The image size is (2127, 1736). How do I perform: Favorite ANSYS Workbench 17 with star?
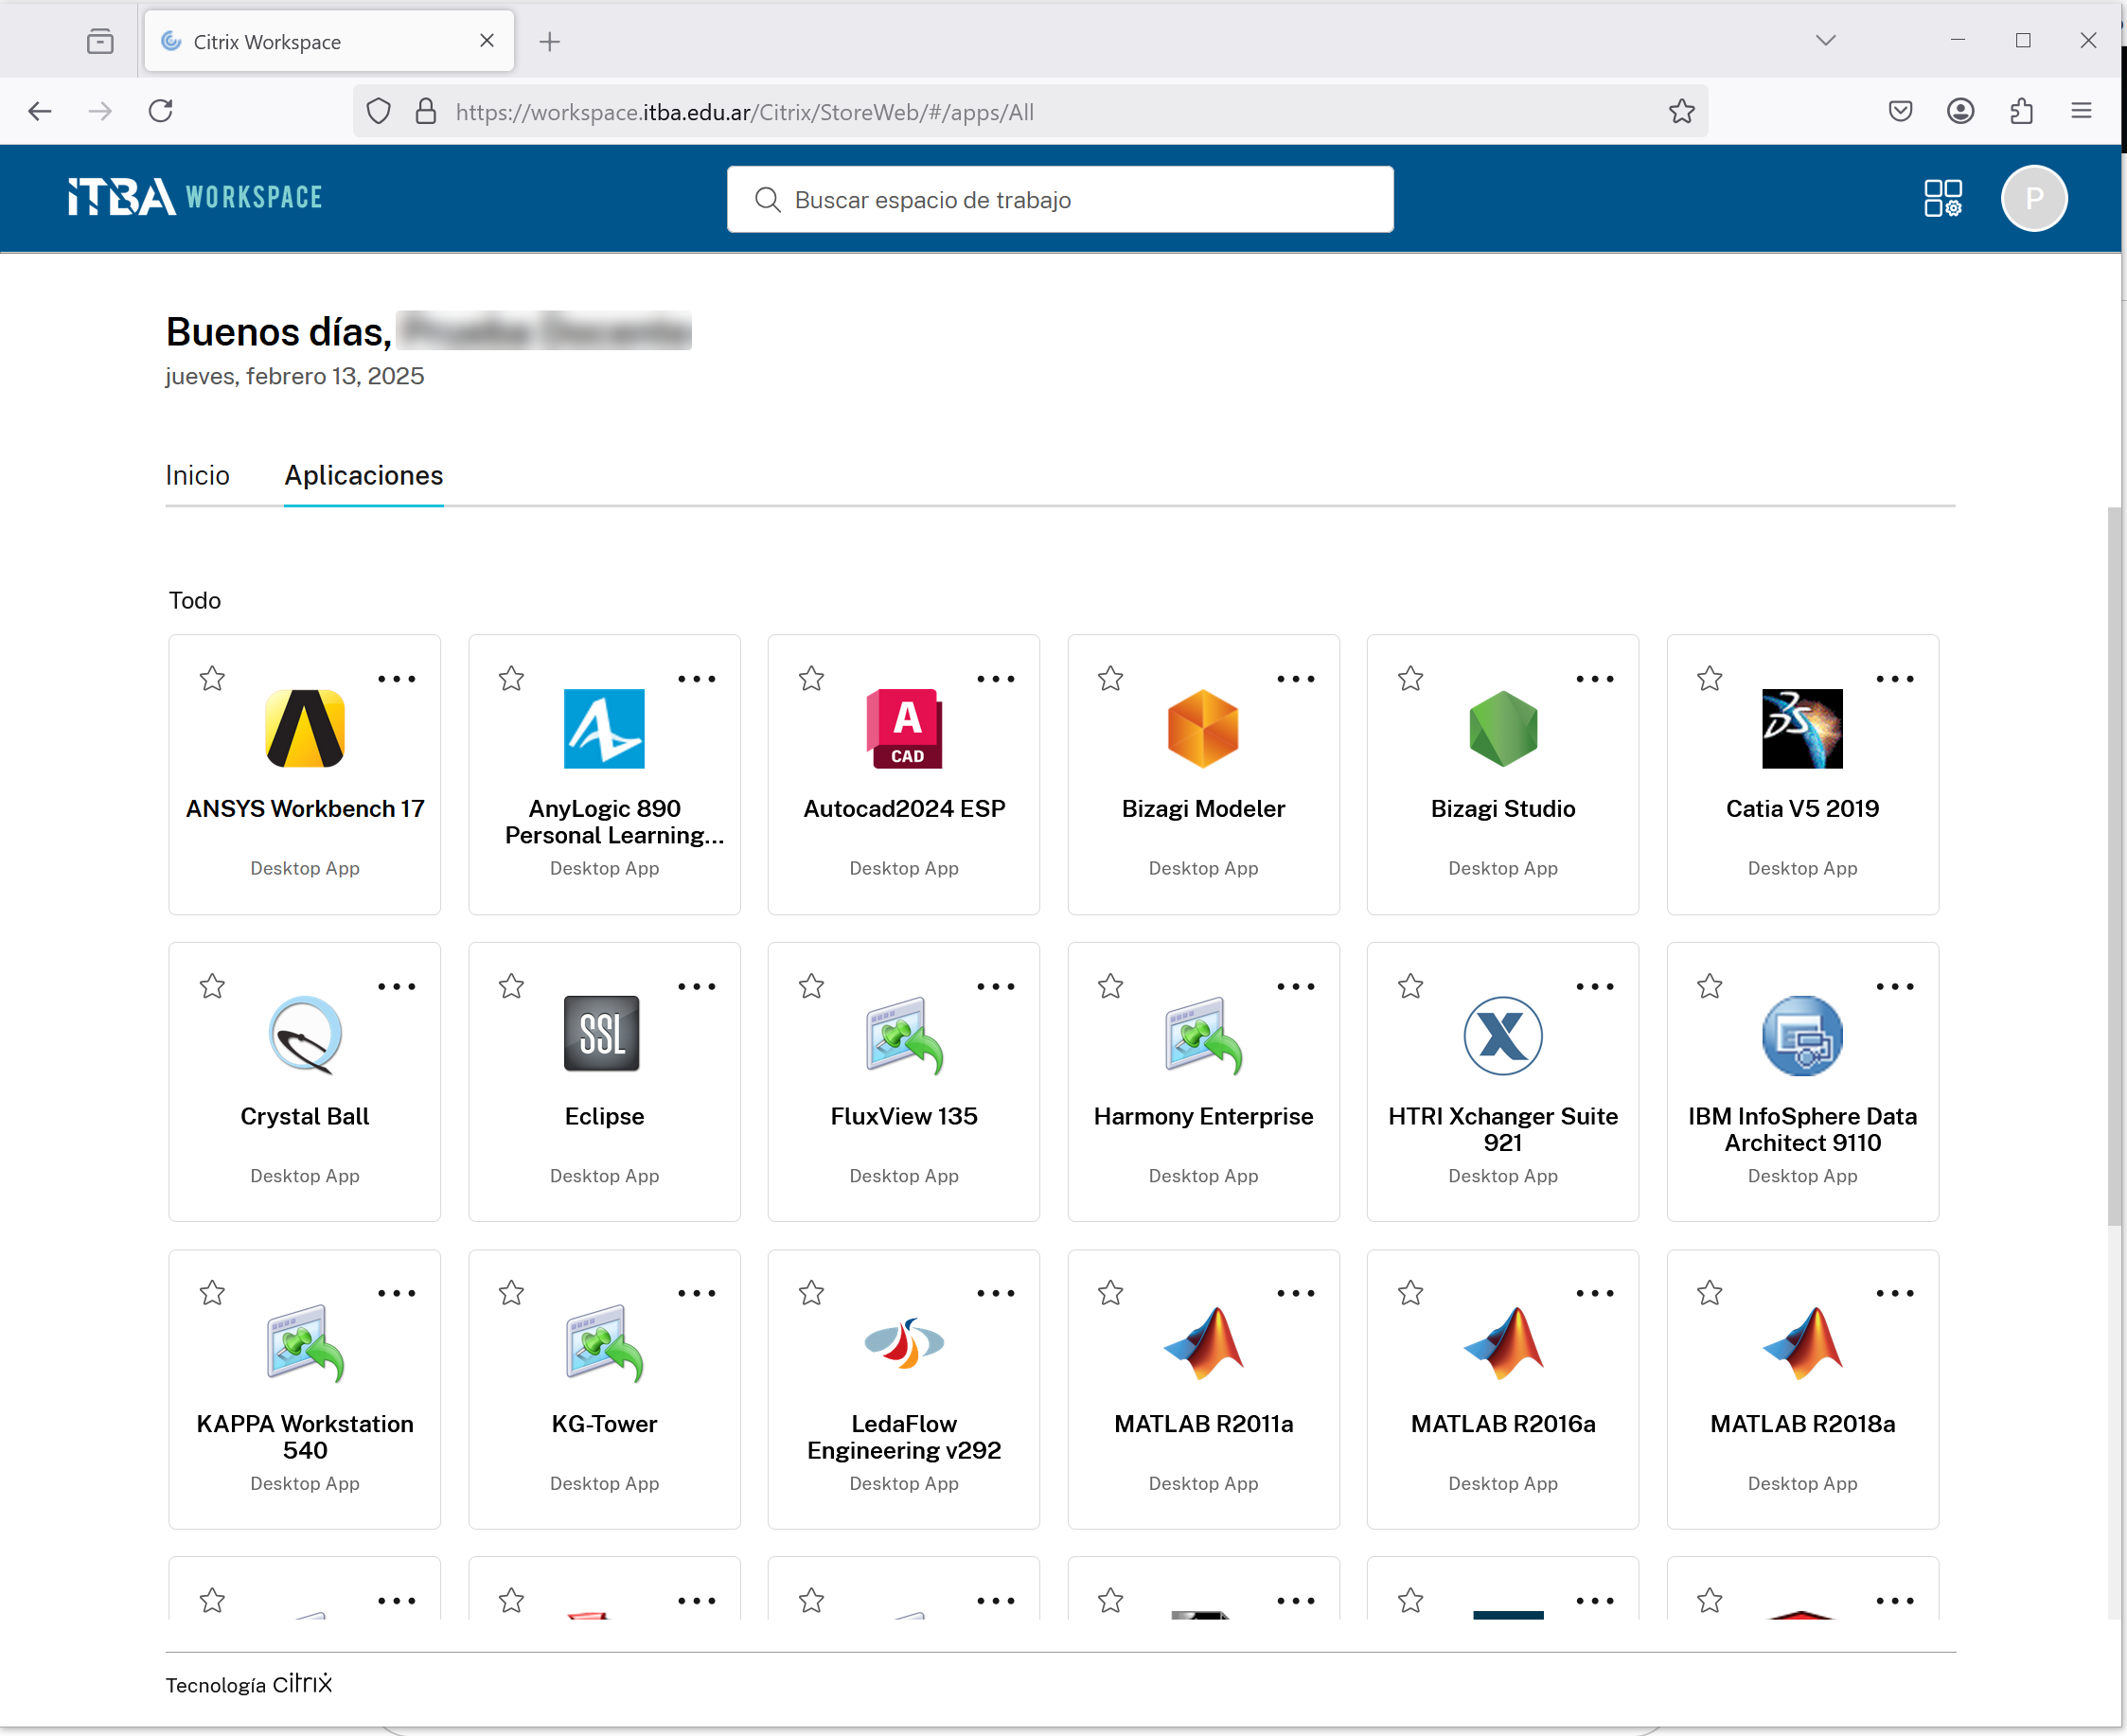[x=212, y=679]
